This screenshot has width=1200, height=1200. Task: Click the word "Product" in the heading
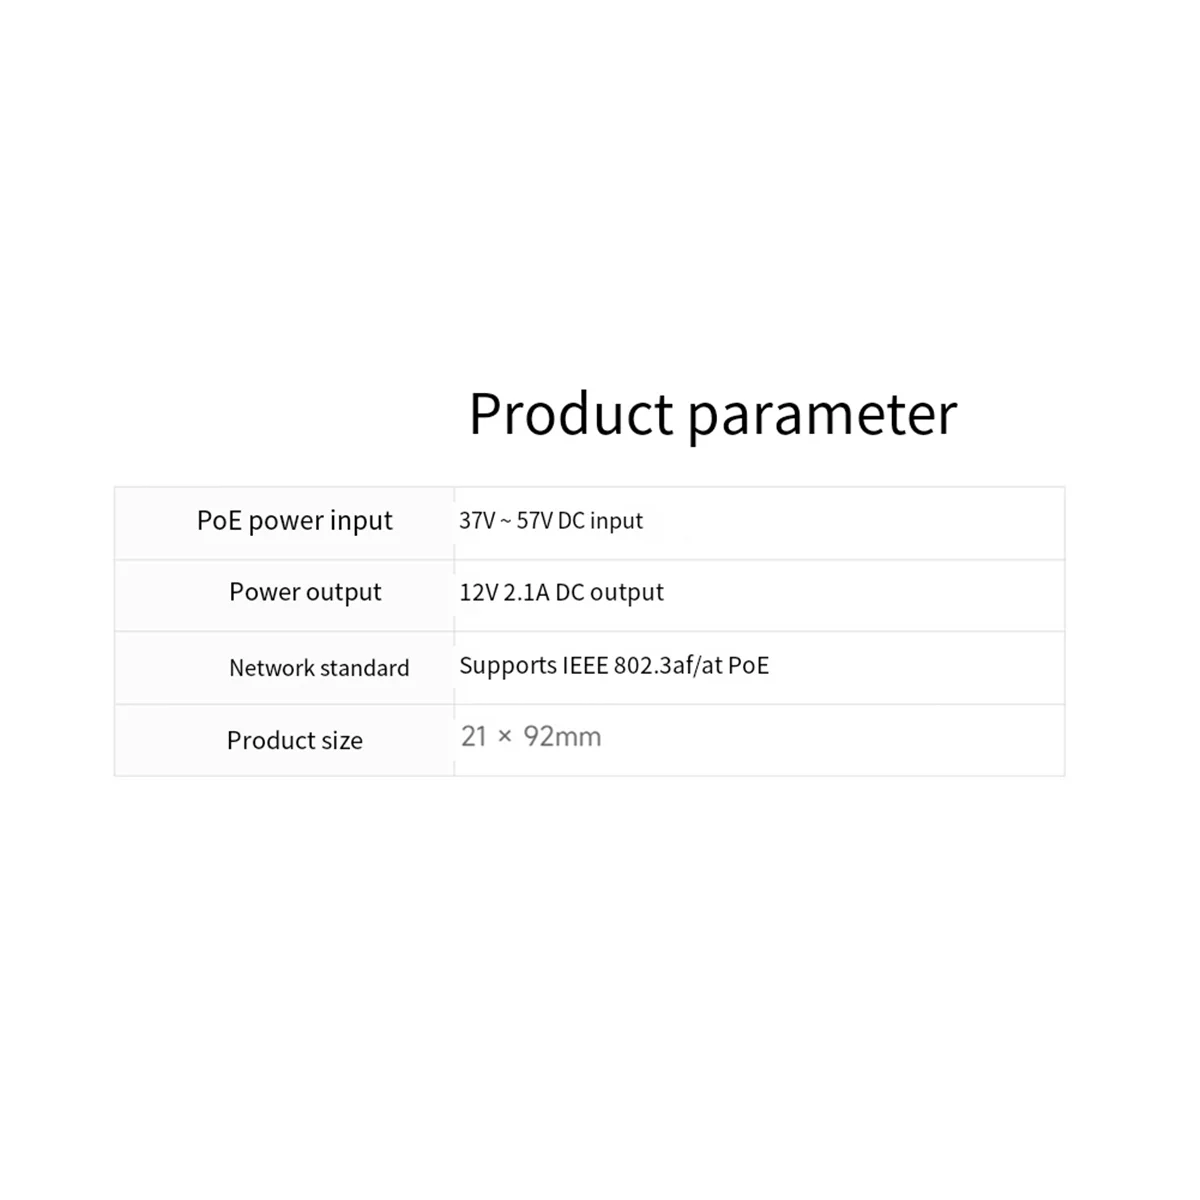pyautogui.click(x=571, y=414)
